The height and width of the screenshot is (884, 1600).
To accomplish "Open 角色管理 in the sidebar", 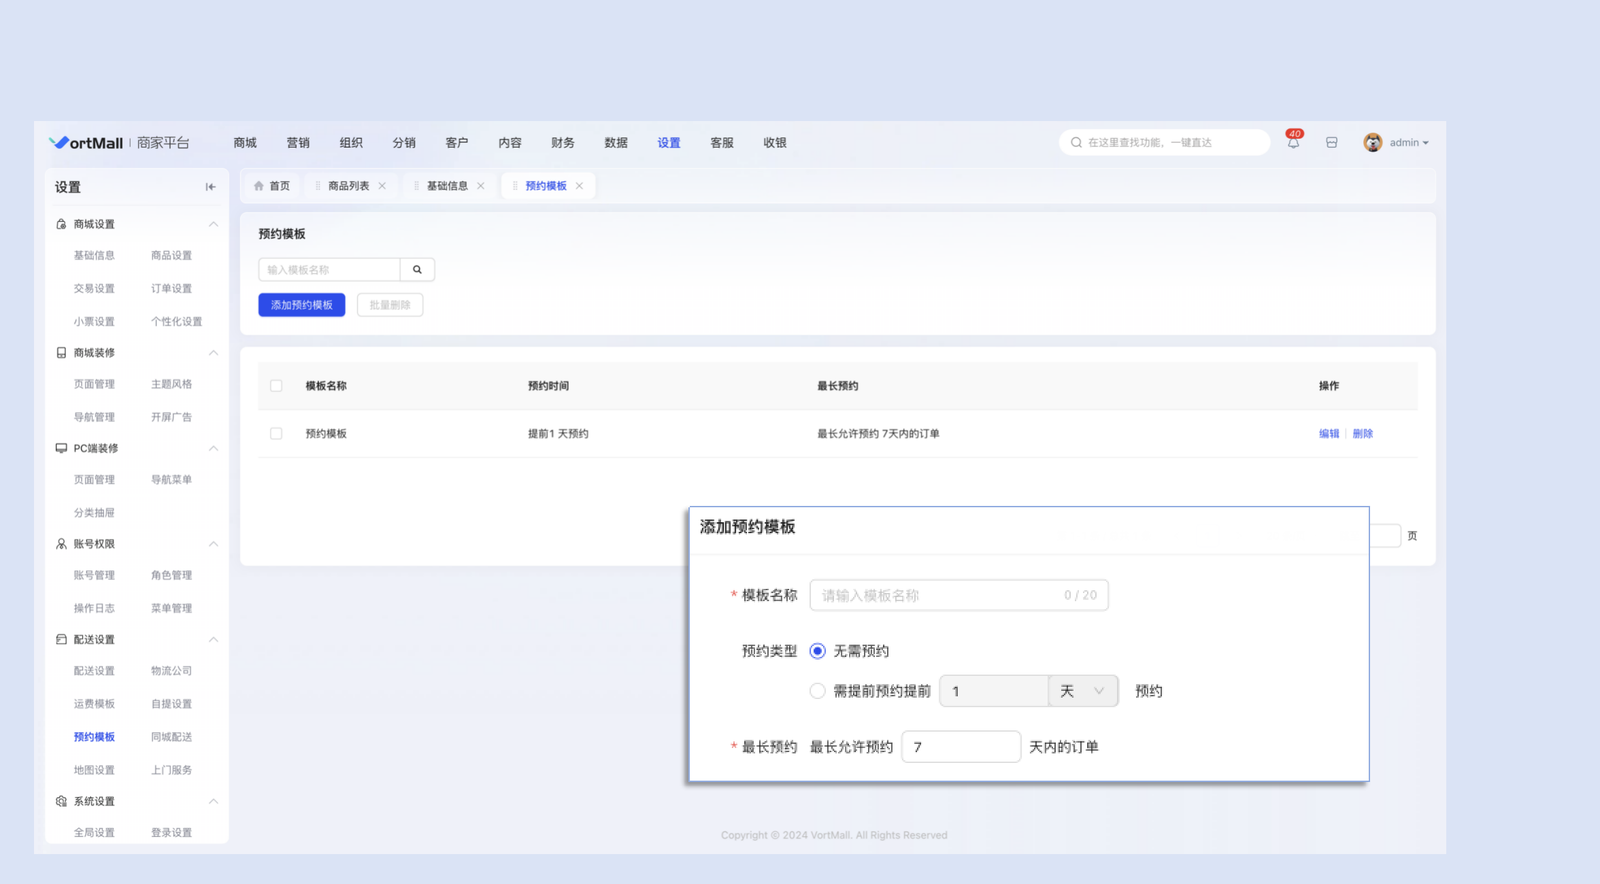I will 171,576.
